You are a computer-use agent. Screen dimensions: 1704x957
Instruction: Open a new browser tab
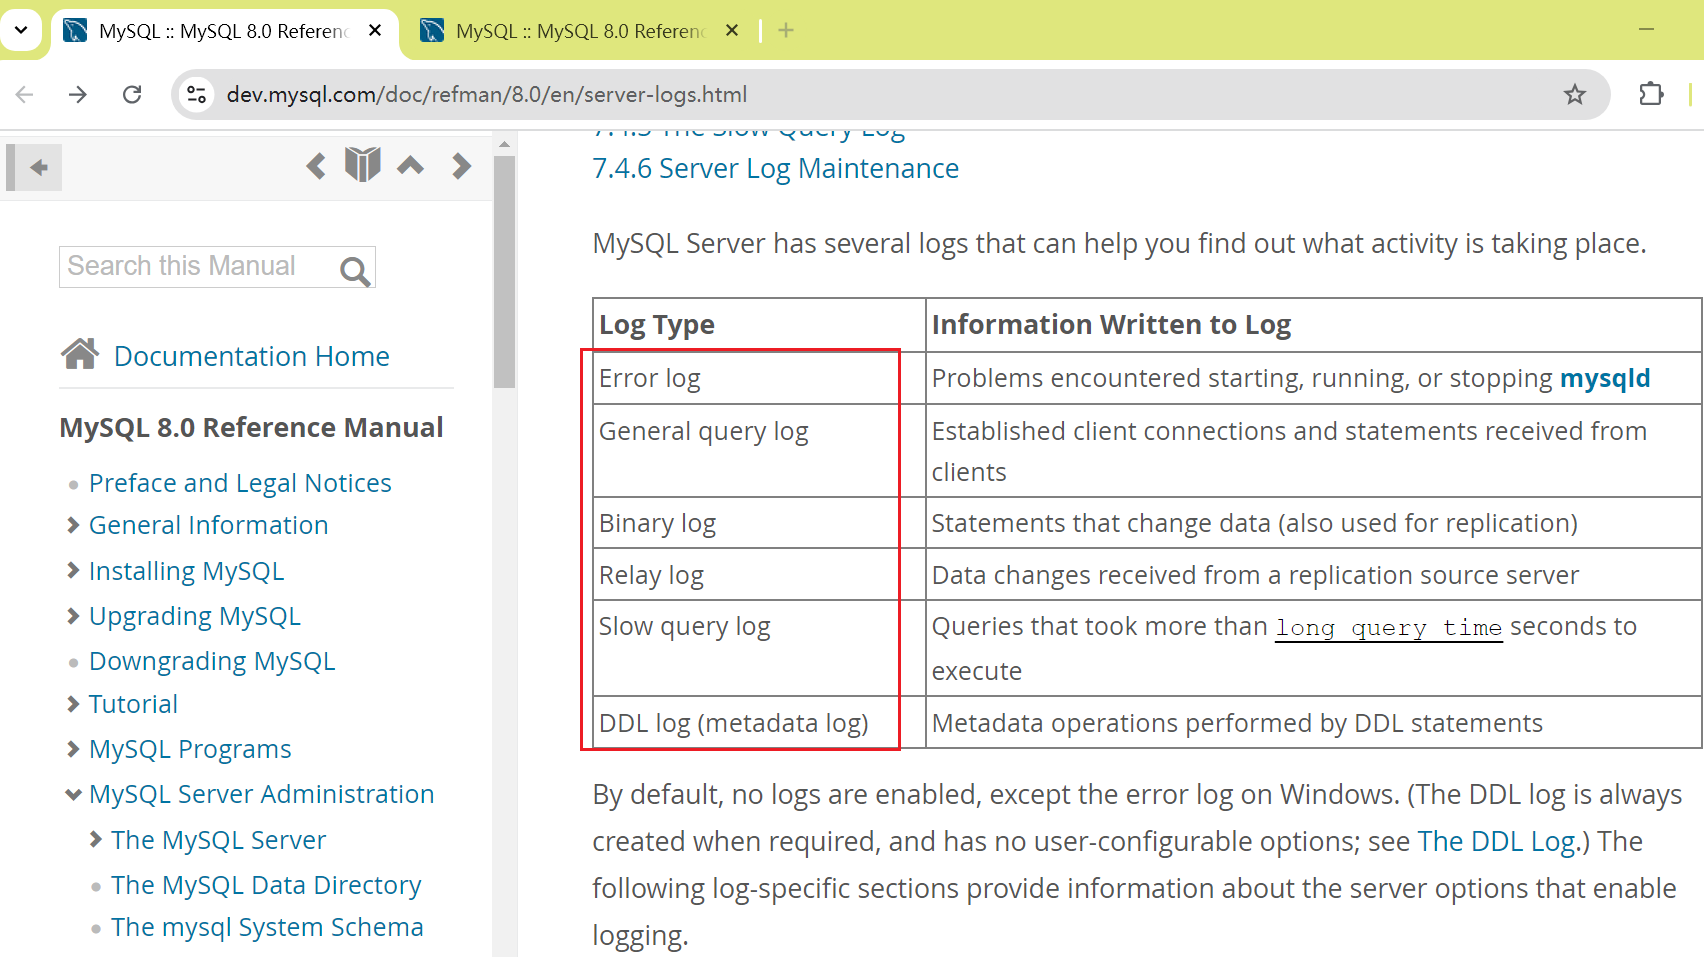(786, 31)
